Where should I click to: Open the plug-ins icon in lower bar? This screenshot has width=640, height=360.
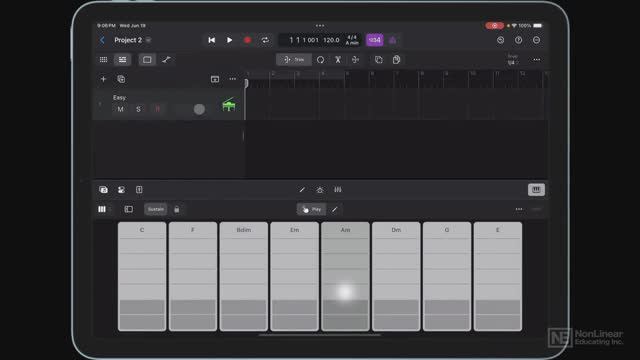click(x=121, y=189)
